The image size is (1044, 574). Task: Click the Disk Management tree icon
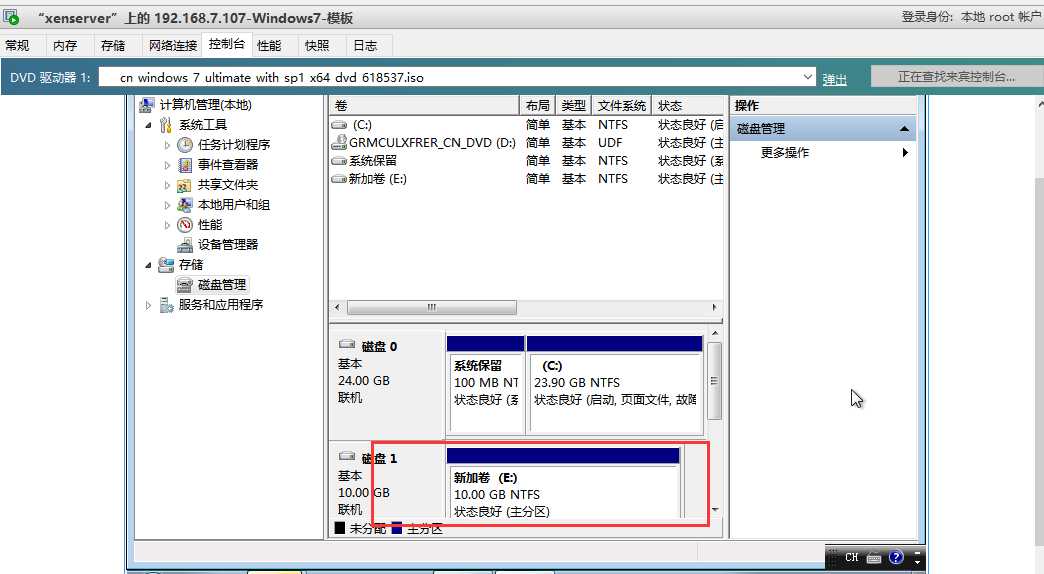coord(185,285)
